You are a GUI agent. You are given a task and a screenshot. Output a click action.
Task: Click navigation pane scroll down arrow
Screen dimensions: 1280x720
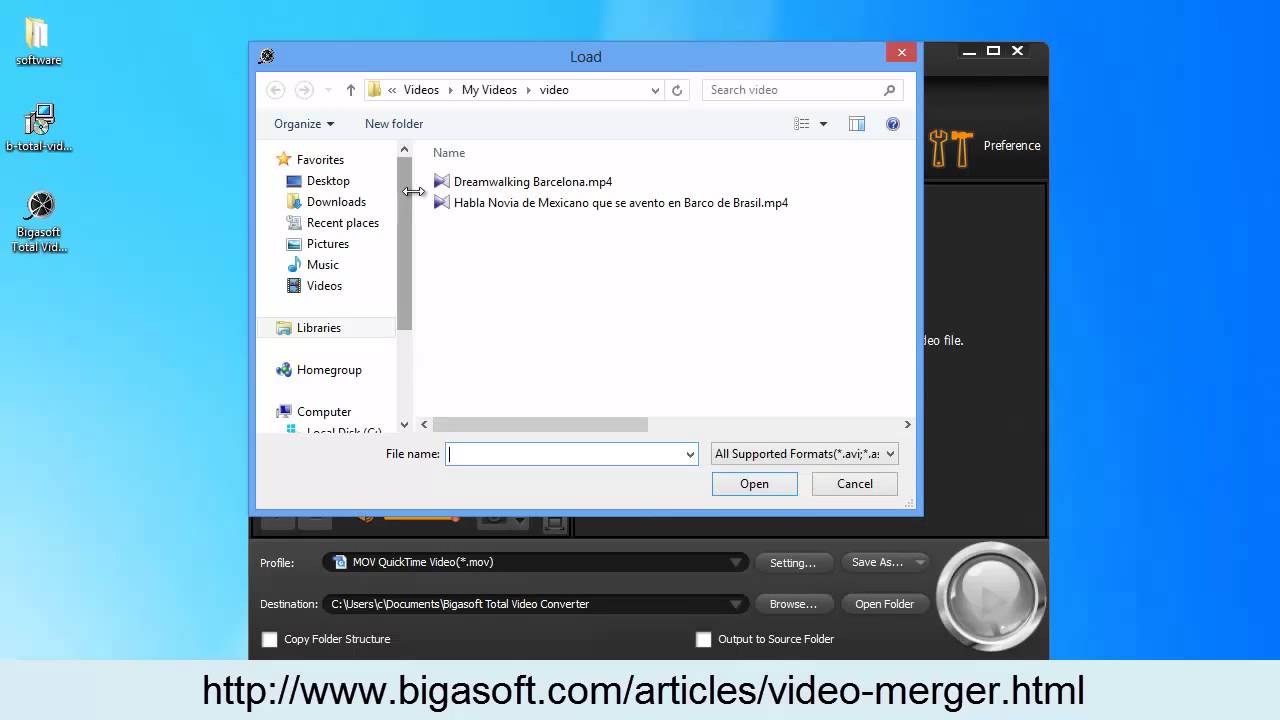405,425
